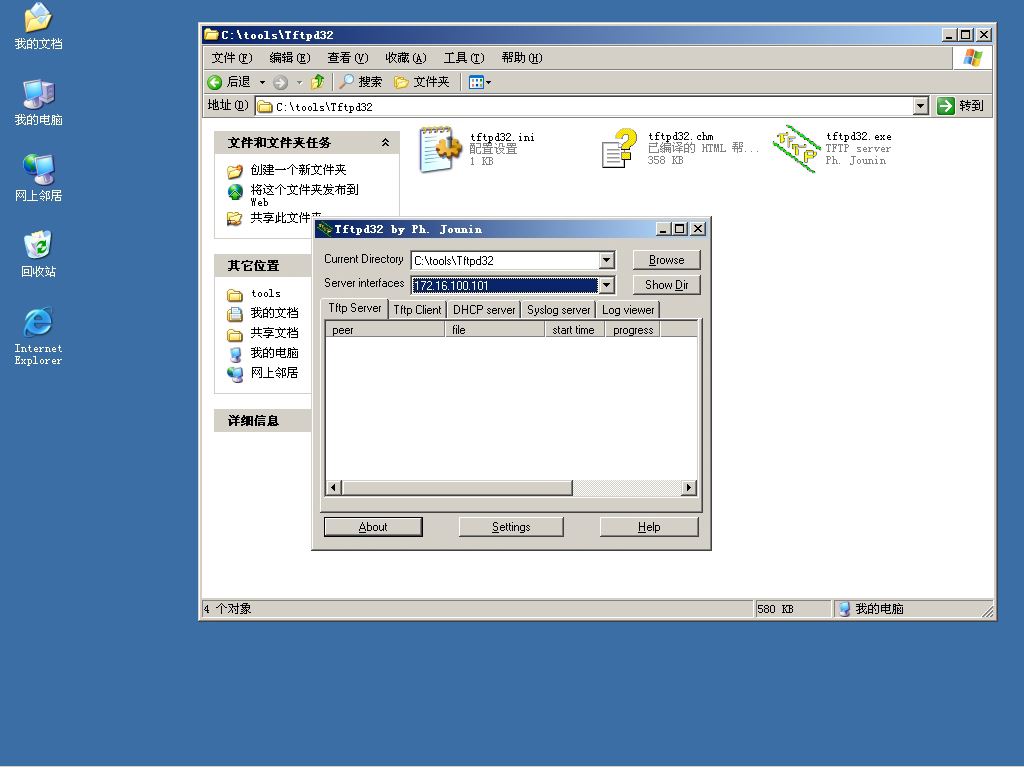
Task: Open Tftpd32 Settings button
Action: coord(511,527)
